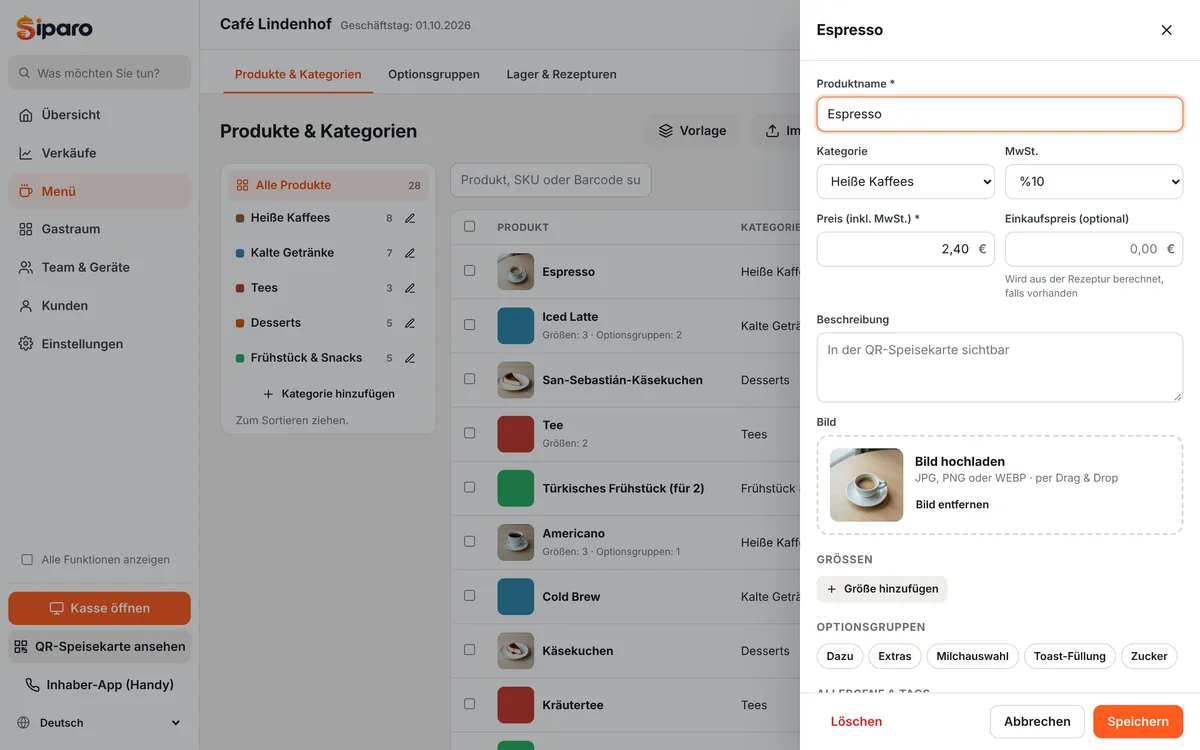
Task: Click the Siparo logo
Action: click(x=54, y=28)
